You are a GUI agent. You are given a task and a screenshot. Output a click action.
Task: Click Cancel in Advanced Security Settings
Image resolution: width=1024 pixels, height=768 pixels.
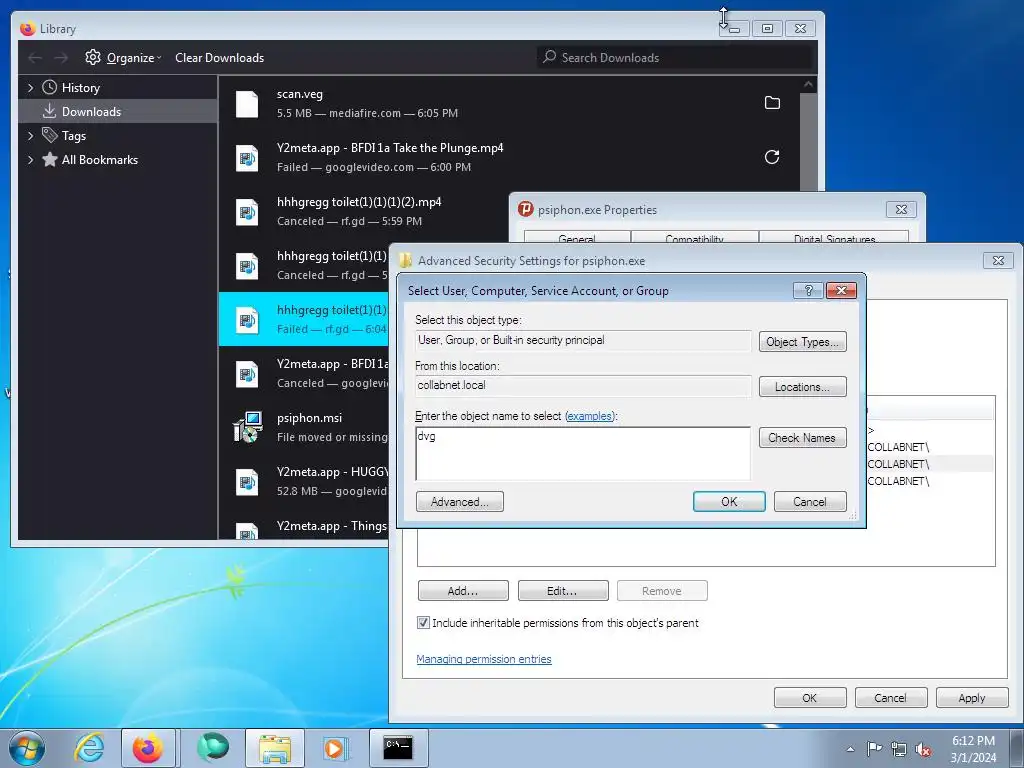point(891,697)
